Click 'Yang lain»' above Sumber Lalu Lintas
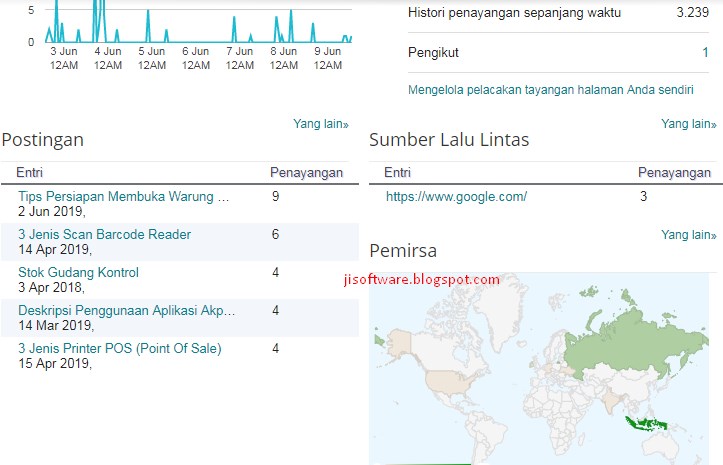The width and height of the screenshot is (723, 465). coord(689,124)
